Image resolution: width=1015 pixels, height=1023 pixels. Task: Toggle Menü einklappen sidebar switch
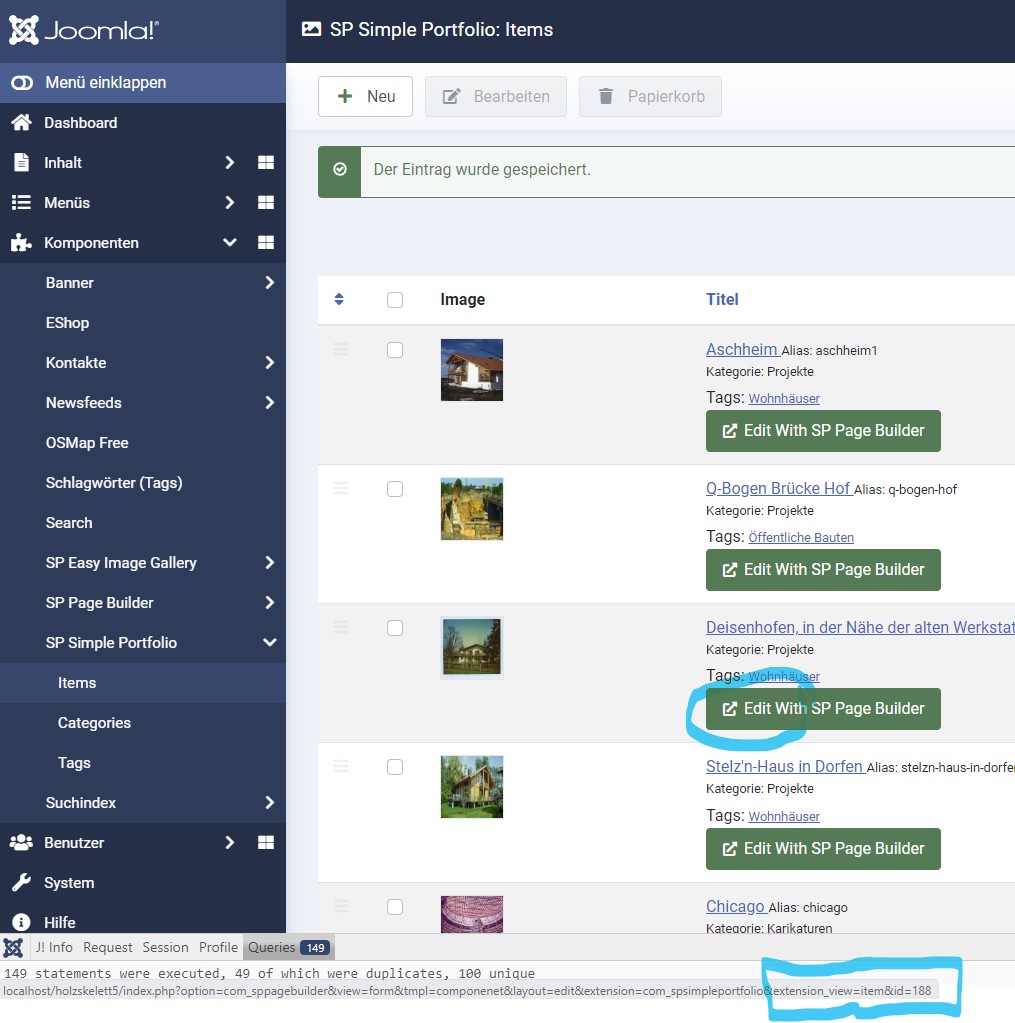[21, 83]
